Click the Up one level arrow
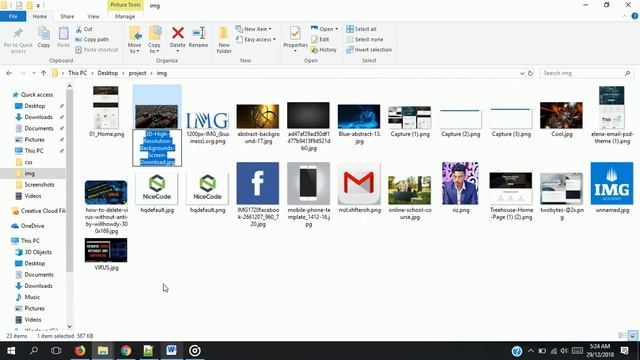The width and height of the screenshot is (640, 360). pyautogui.click(x=43, y=73)
